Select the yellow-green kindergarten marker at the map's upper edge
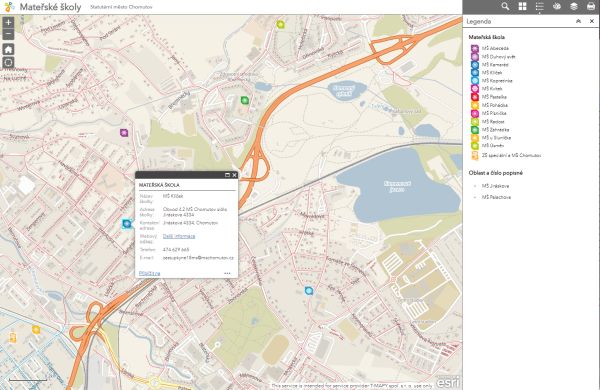600x390 pixels. pyautogui.click(x=280, y=24)
